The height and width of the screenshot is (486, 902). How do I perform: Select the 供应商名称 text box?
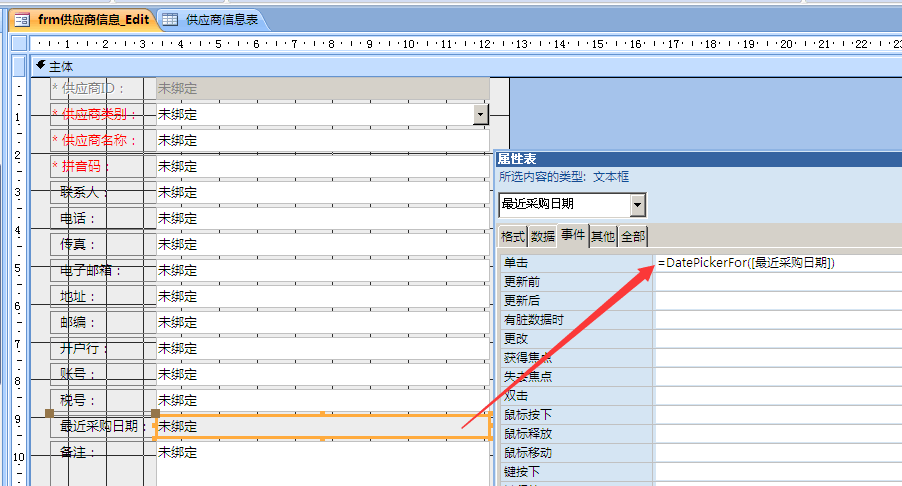point(322,140)
